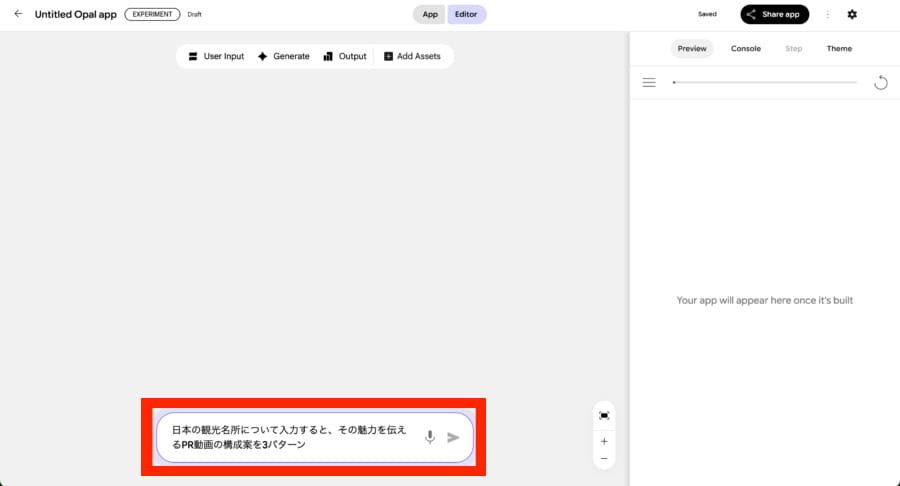Open the Theme tab
Screen dimensions: 900x486
[x=839, y=48]
